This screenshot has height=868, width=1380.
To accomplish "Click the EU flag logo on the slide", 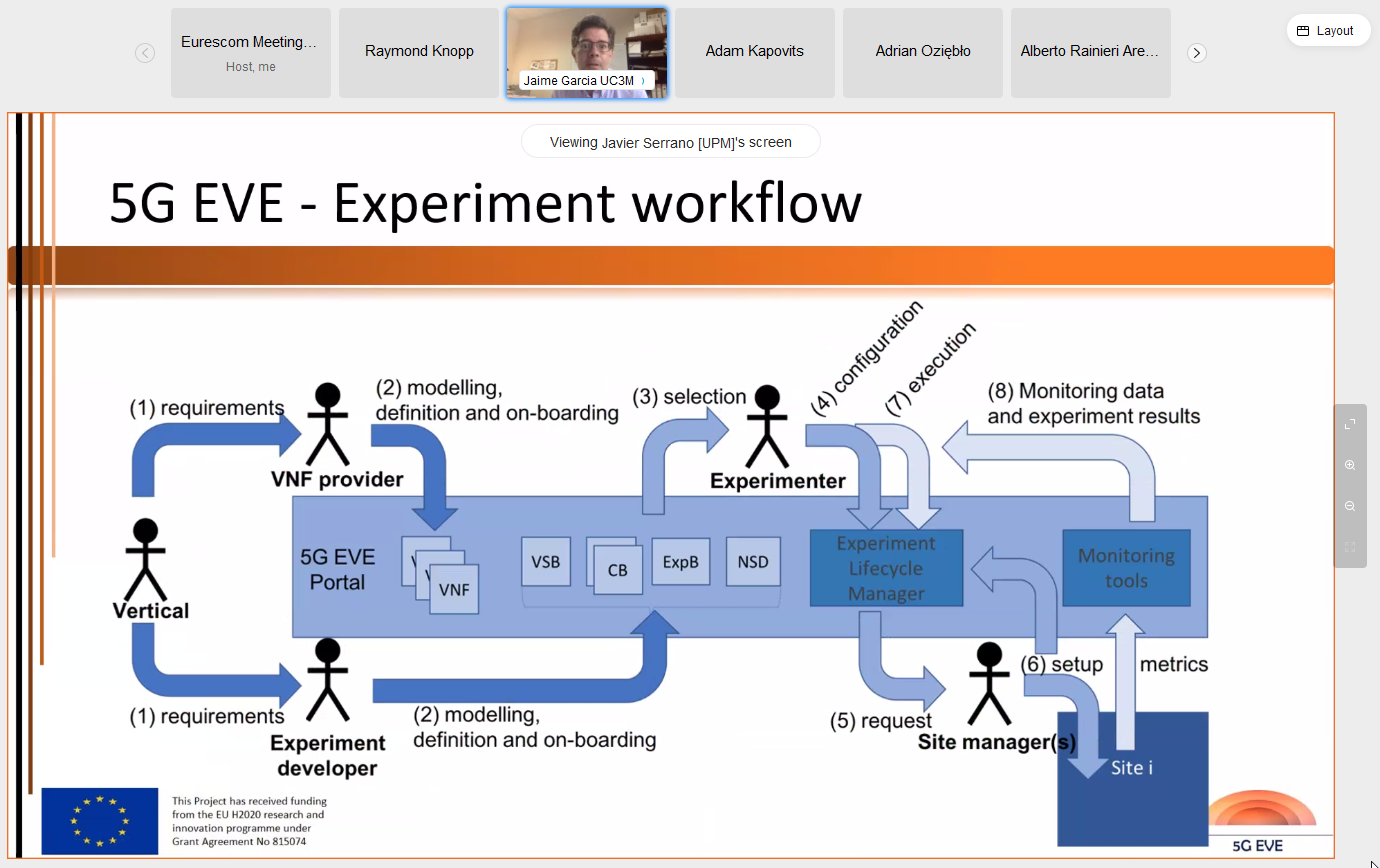I will [100, 821].
